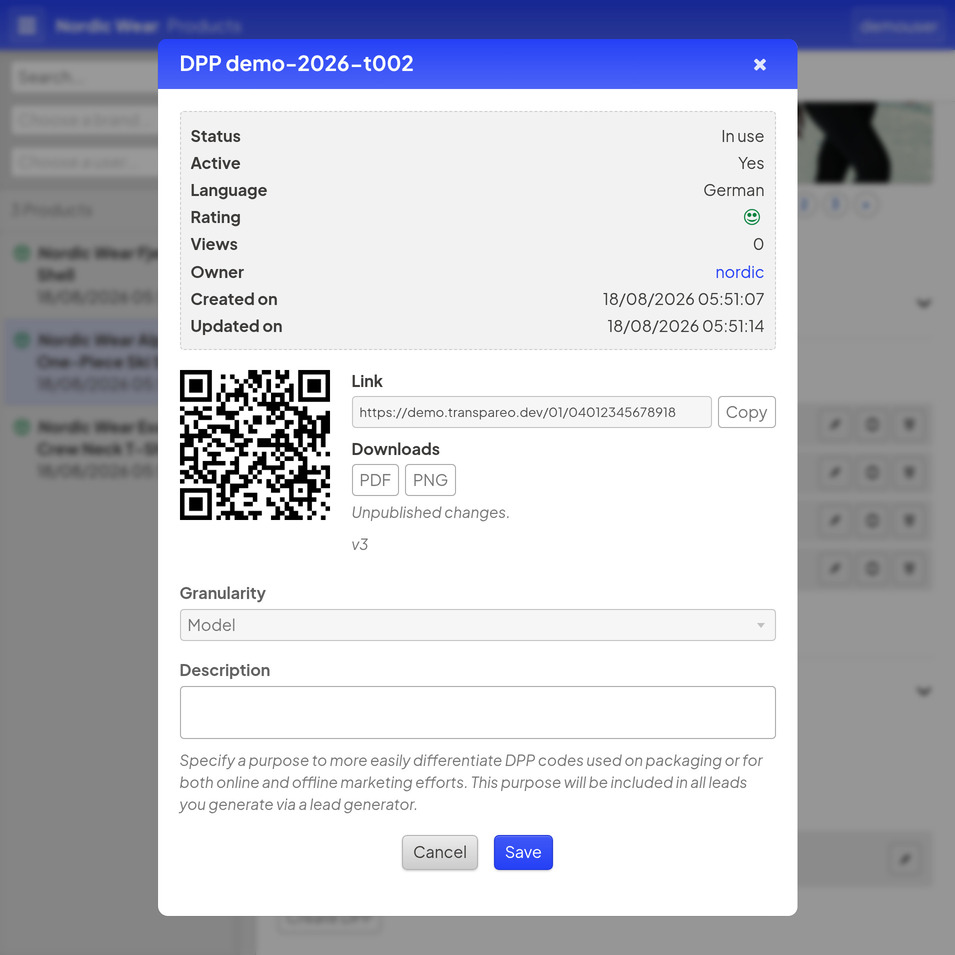Close the DPP demo-2026-t002 dialog
The width and height of the screenshot is (955, 955).
click(x=759, y=64)
